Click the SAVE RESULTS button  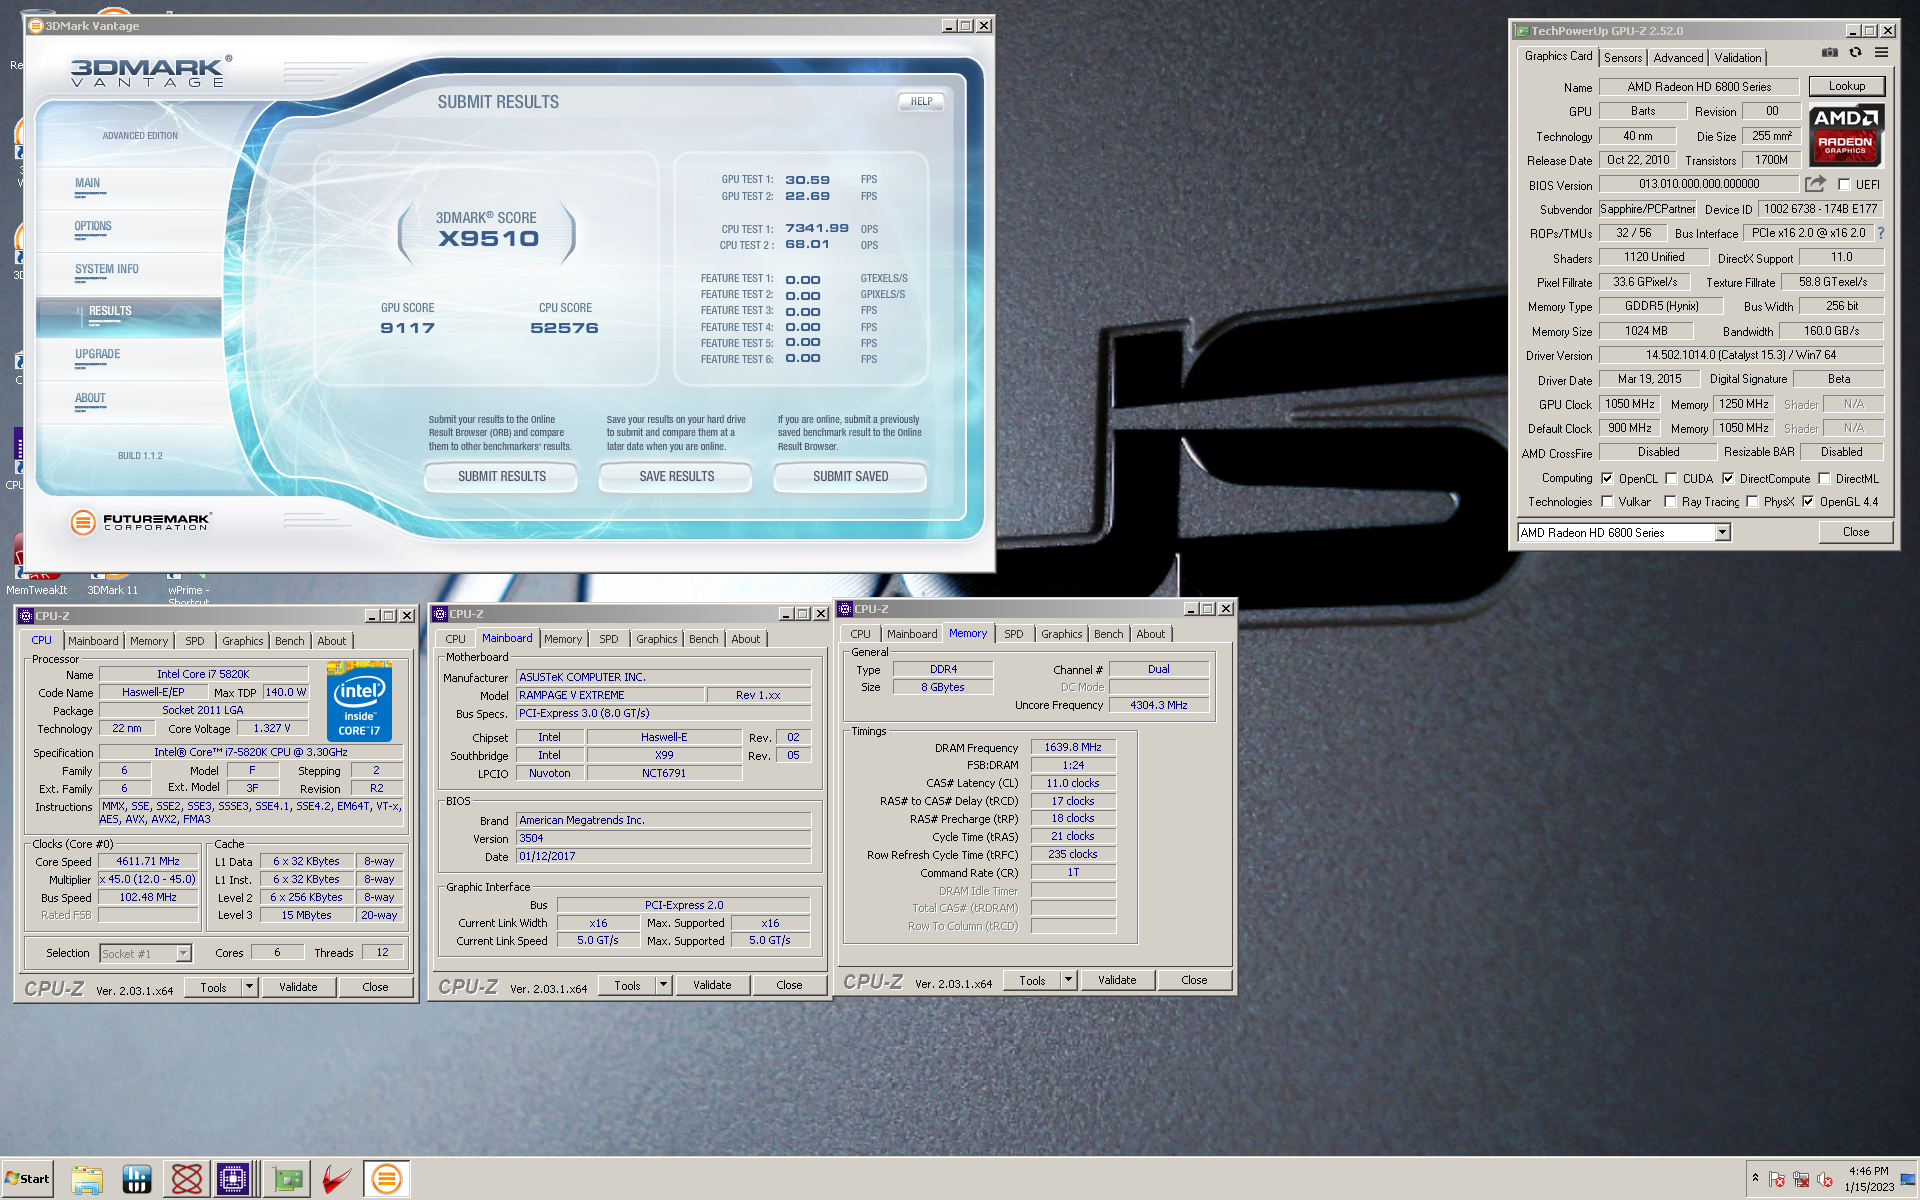click(x=676, y=476)
